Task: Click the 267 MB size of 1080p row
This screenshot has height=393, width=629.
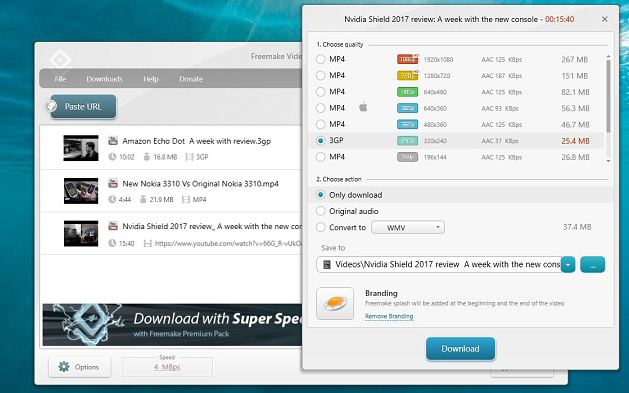Action: [574, 59]
